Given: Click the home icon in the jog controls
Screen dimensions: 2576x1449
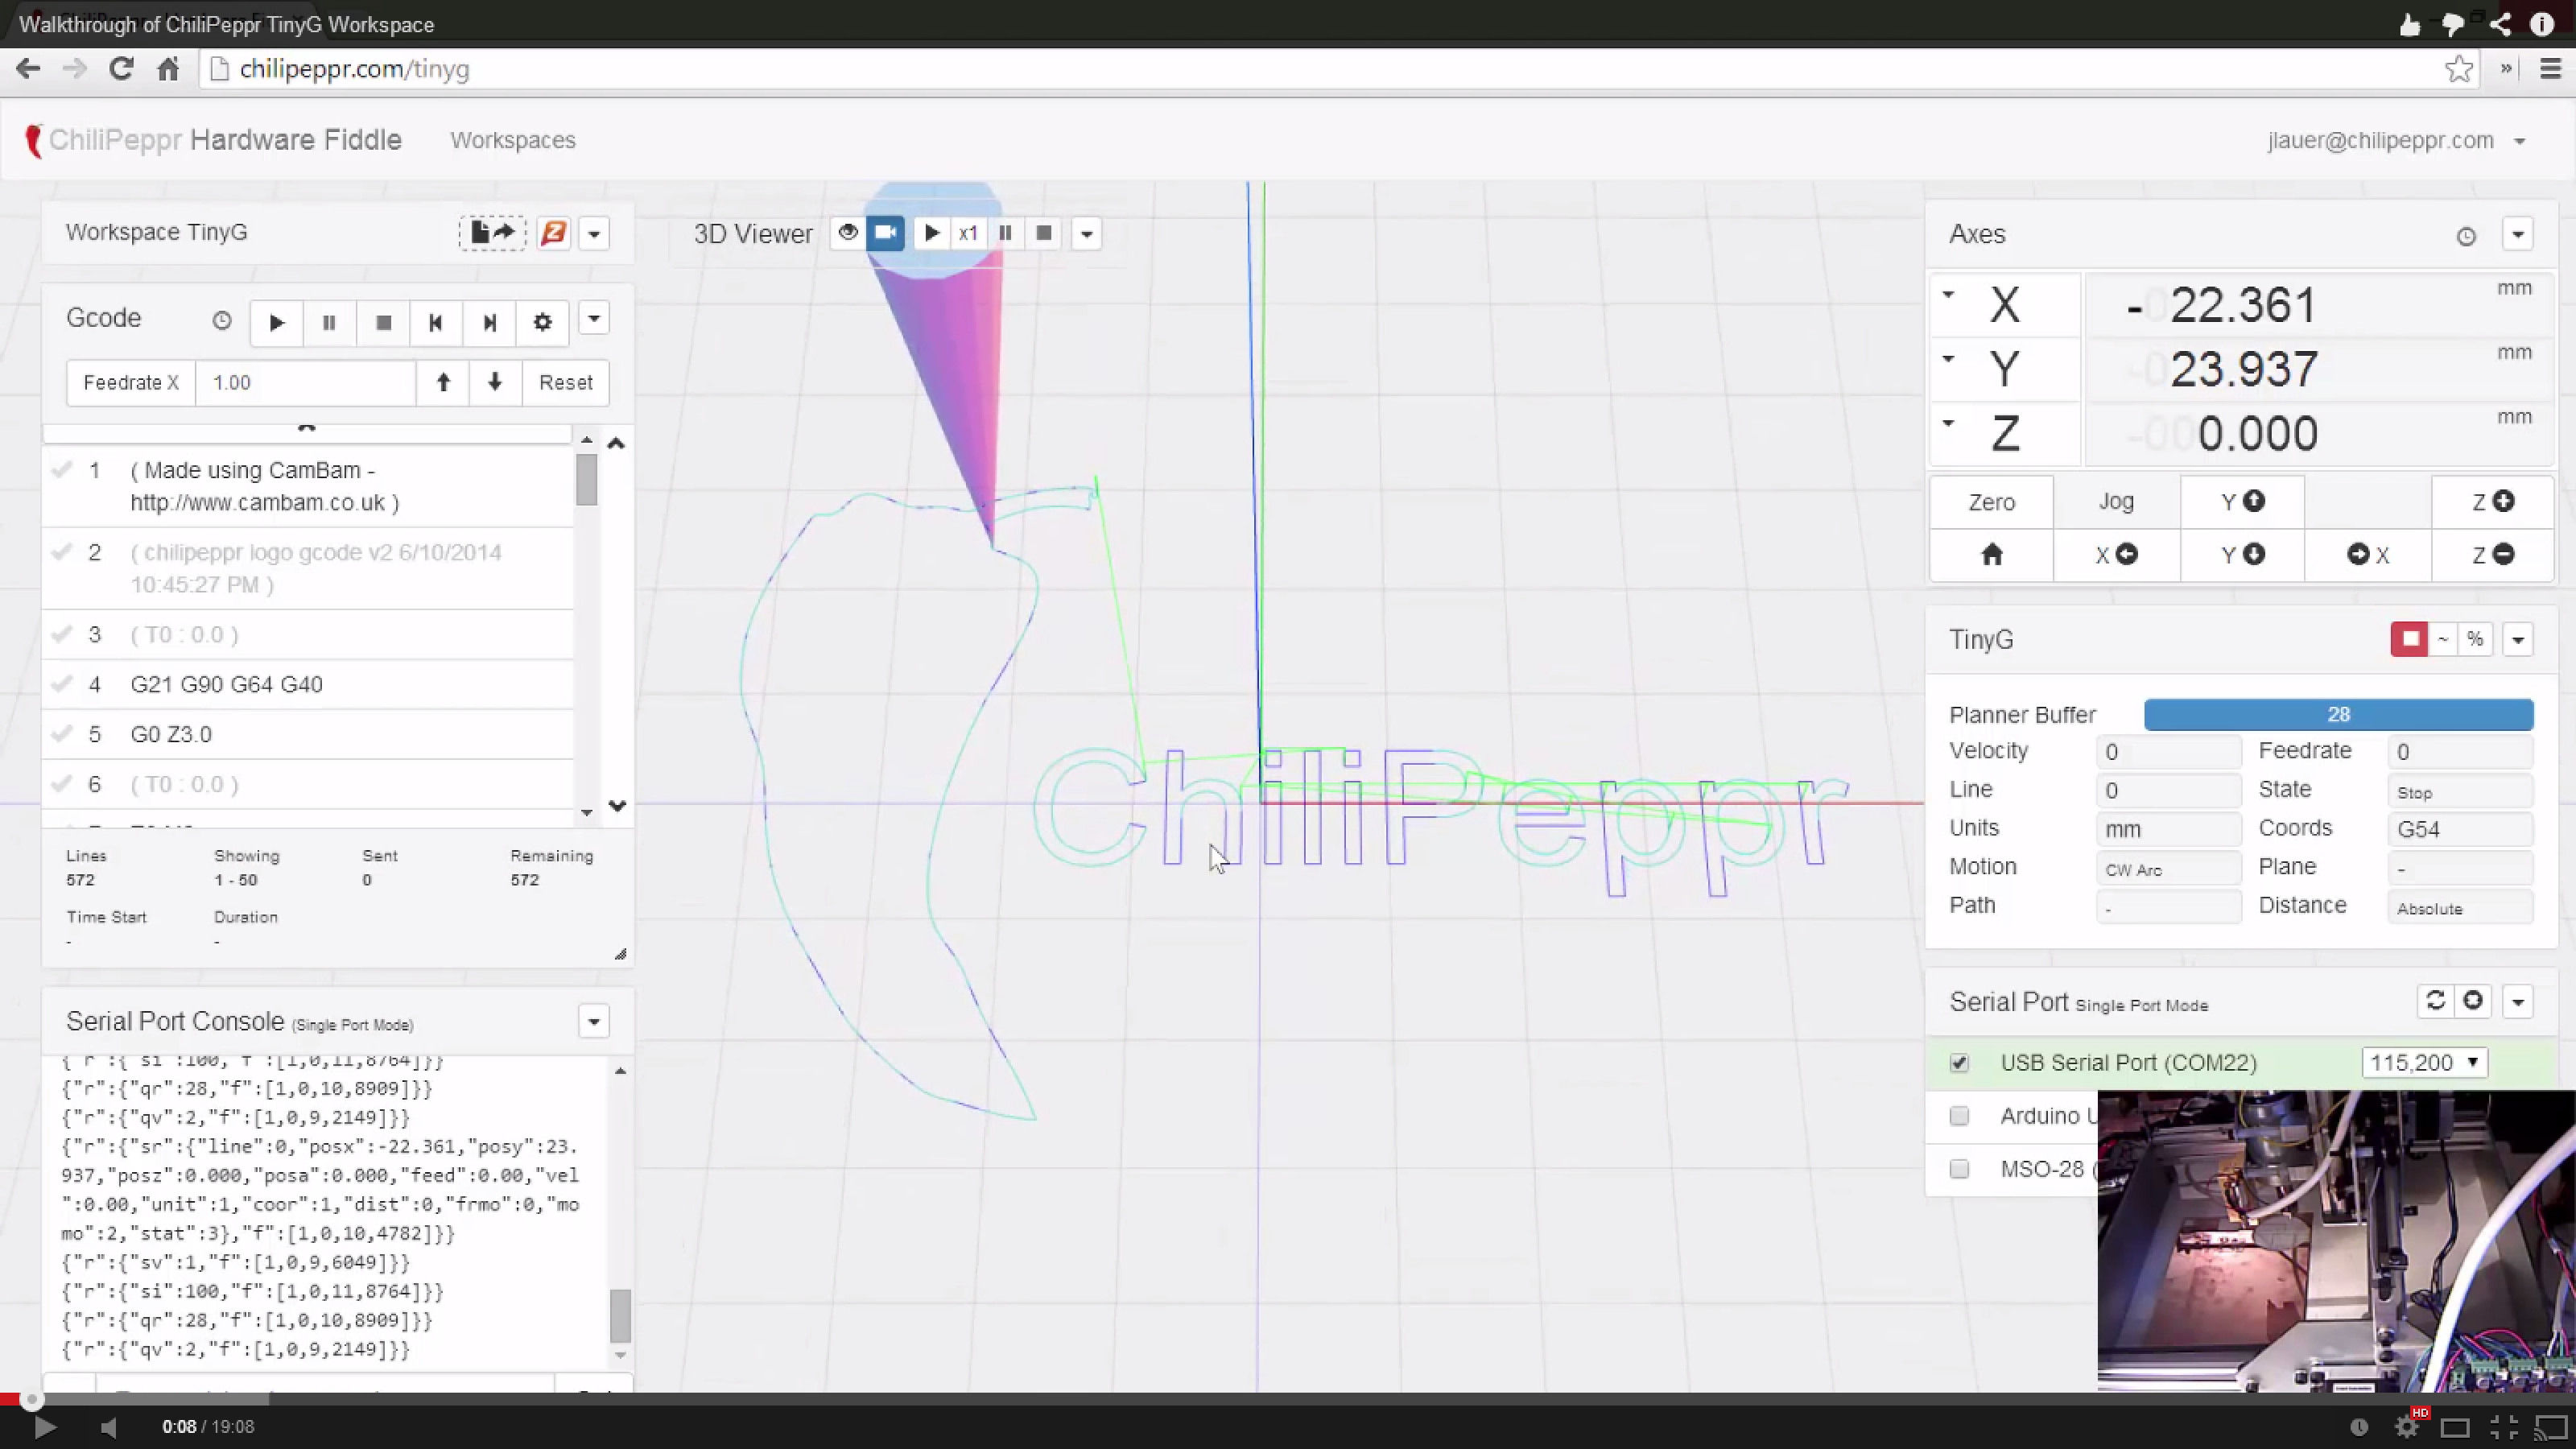Looking at the screenshot, I should pos(1993,555).
